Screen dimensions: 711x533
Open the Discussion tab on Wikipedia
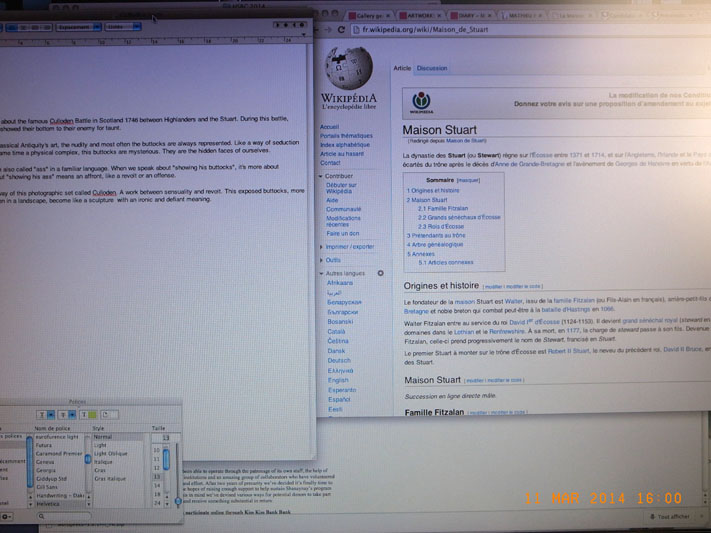click(432, 68)
